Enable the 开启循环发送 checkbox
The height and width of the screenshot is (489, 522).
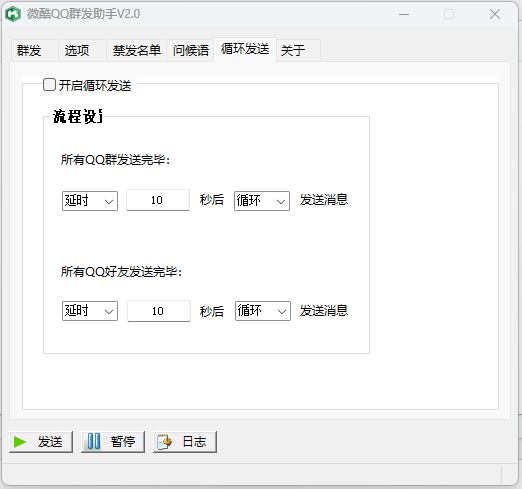pyautogui.click(x=49, y=85)
